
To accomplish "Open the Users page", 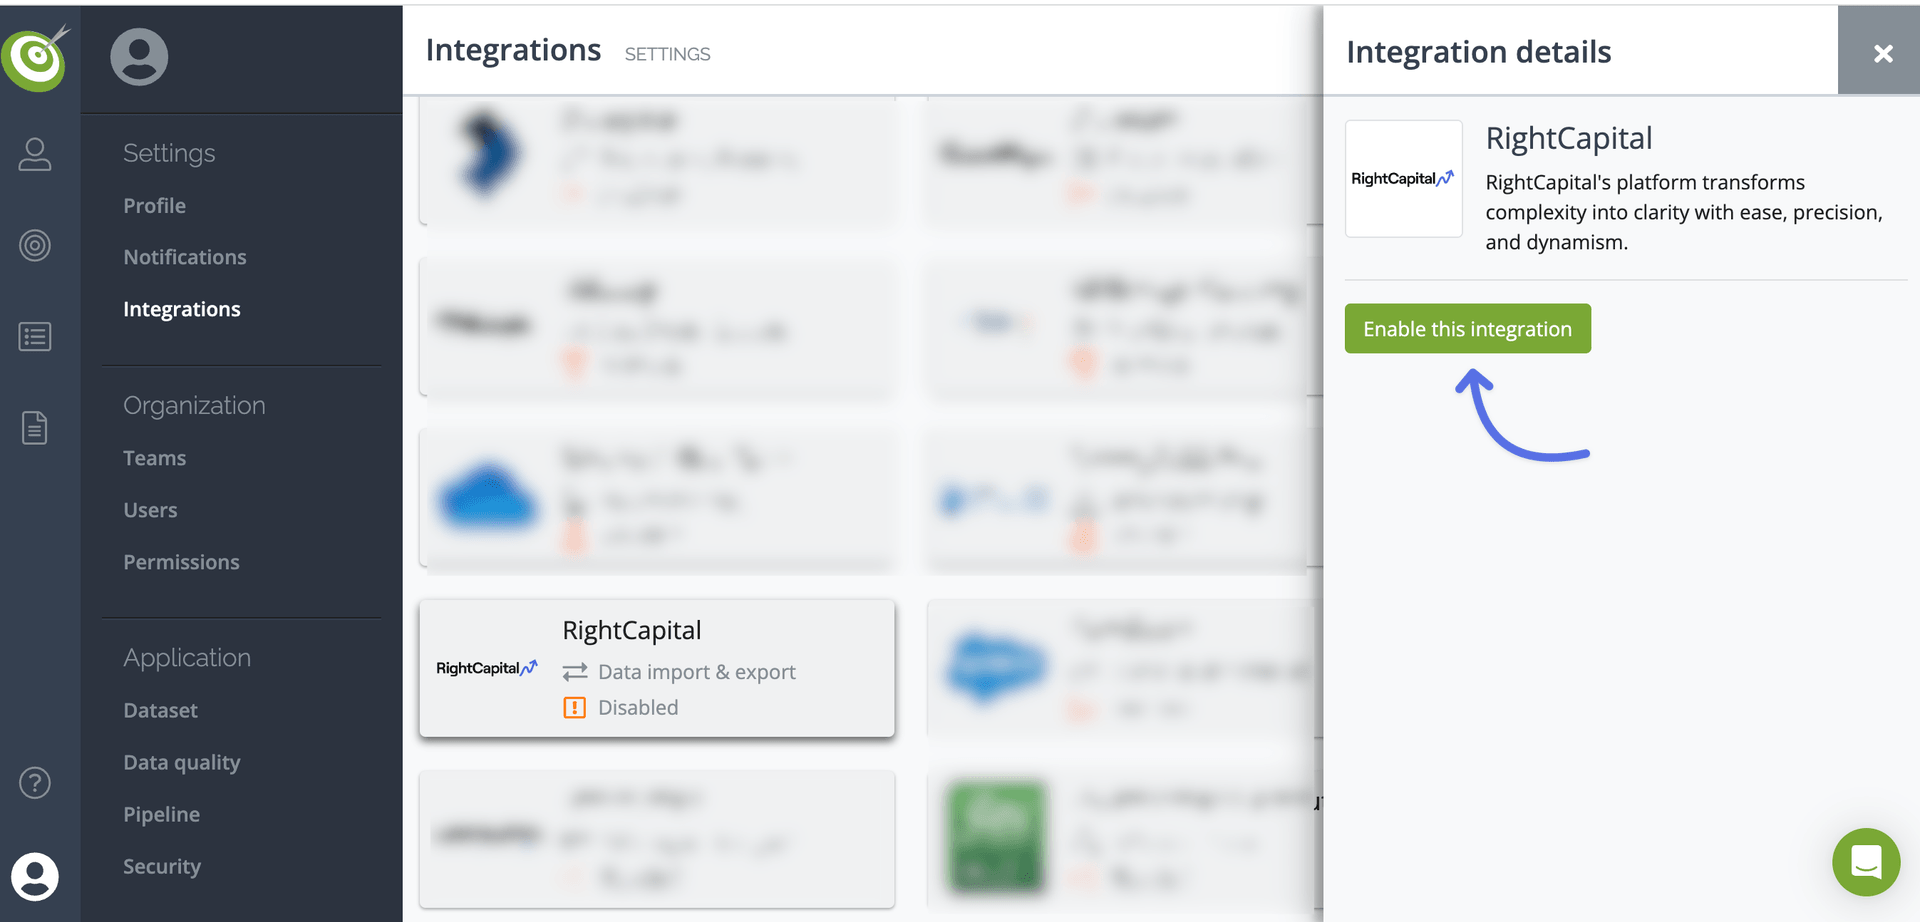I will pos(150,511).
